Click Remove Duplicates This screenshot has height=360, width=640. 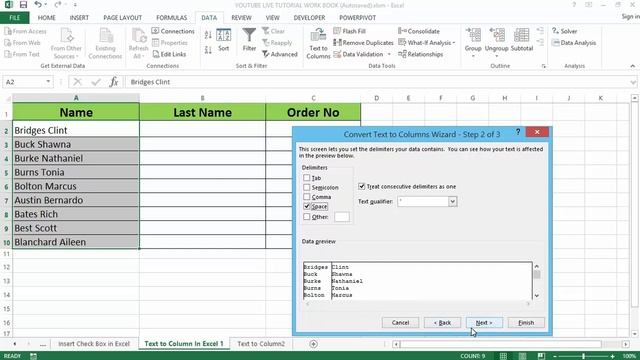click(363, 42)
